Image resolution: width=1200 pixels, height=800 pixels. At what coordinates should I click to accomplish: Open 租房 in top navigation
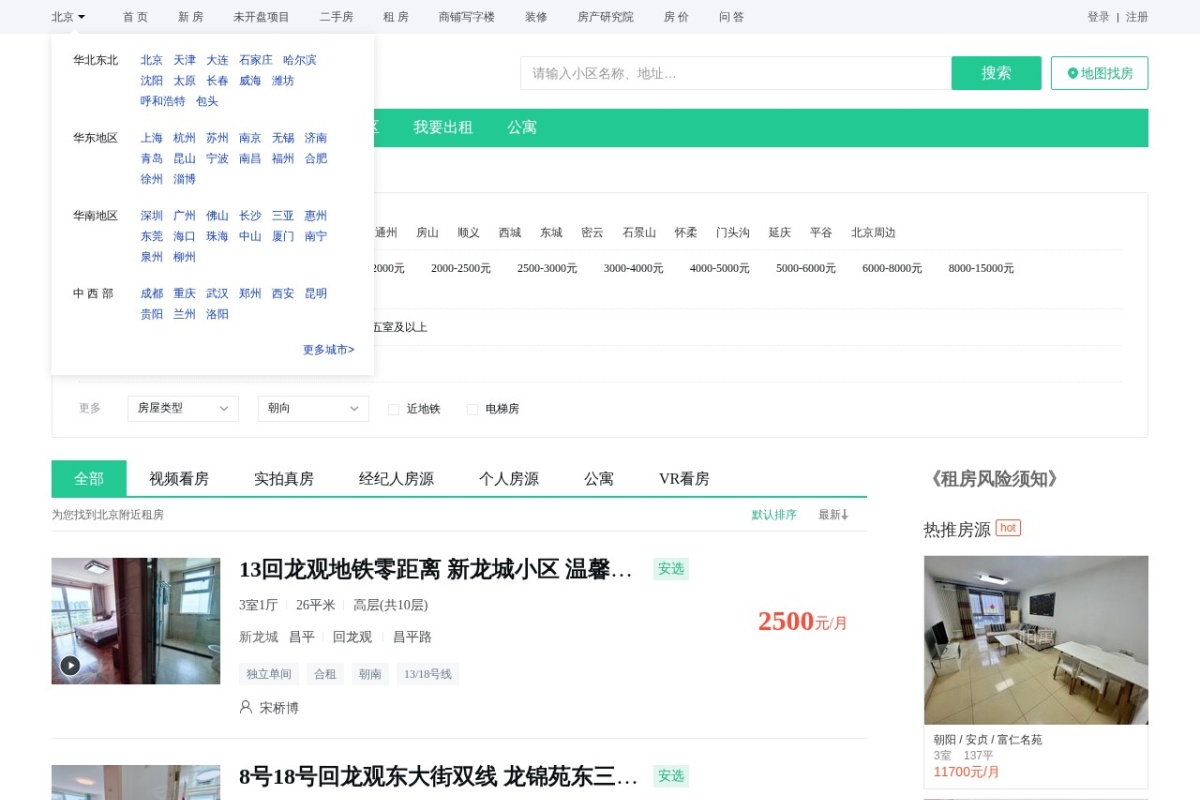pyautogui.click(x=395, y=17)
